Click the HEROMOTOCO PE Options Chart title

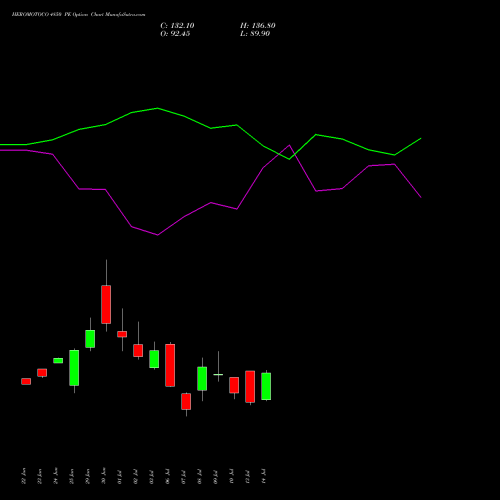[78, 15]
